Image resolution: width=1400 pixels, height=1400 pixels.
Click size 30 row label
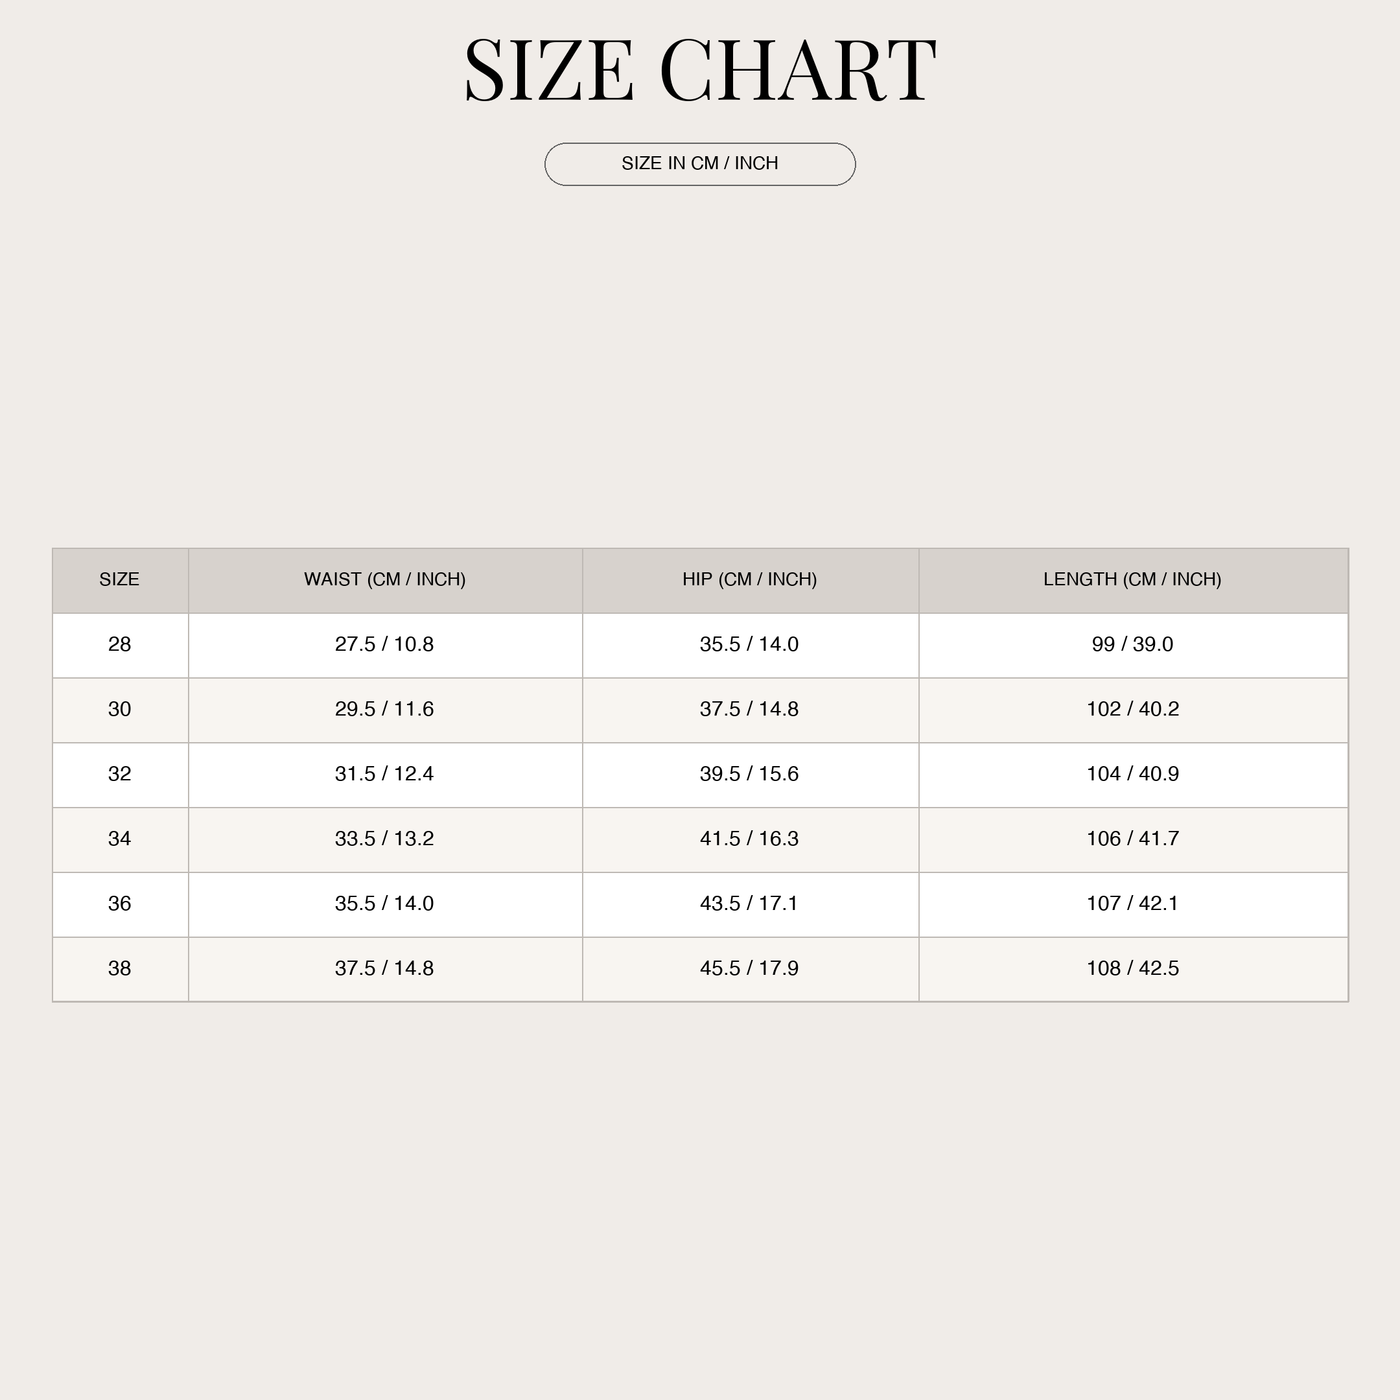pos(119,709)
